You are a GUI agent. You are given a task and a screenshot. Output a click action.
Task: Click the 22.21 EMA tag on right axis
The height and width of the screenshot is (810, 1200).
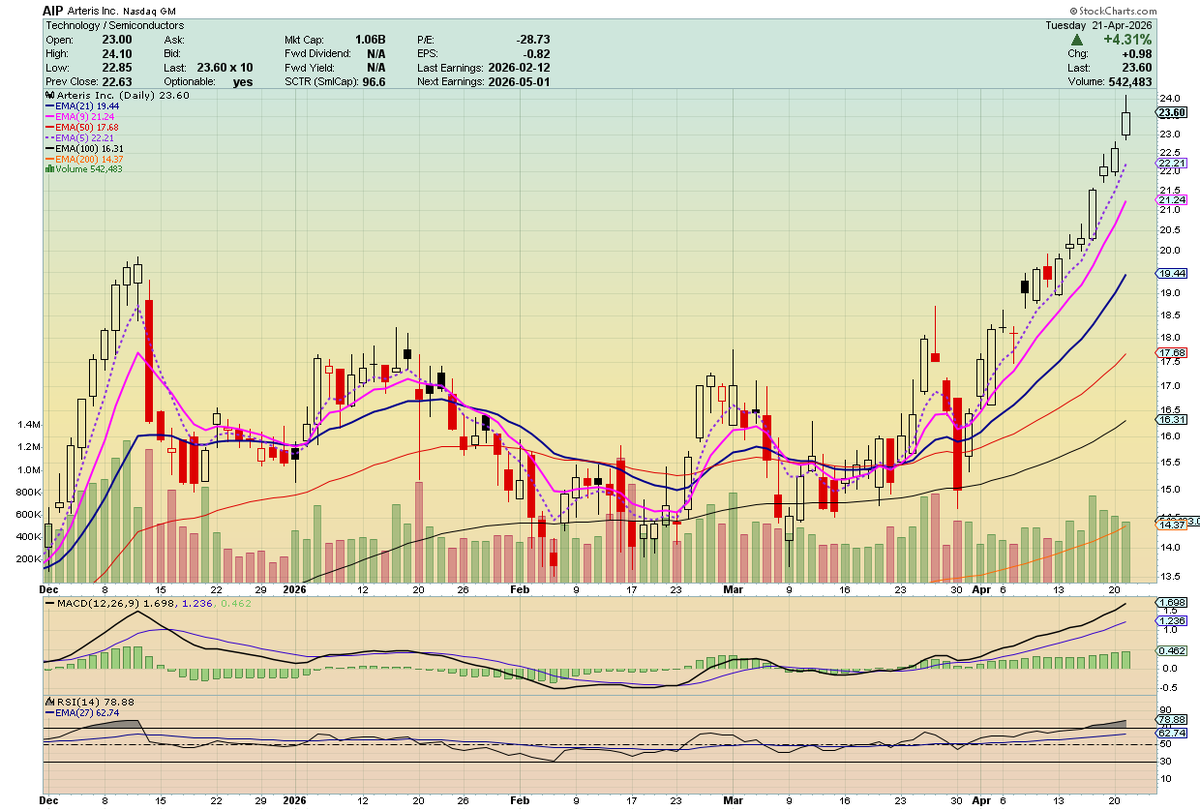[1171, 163]
